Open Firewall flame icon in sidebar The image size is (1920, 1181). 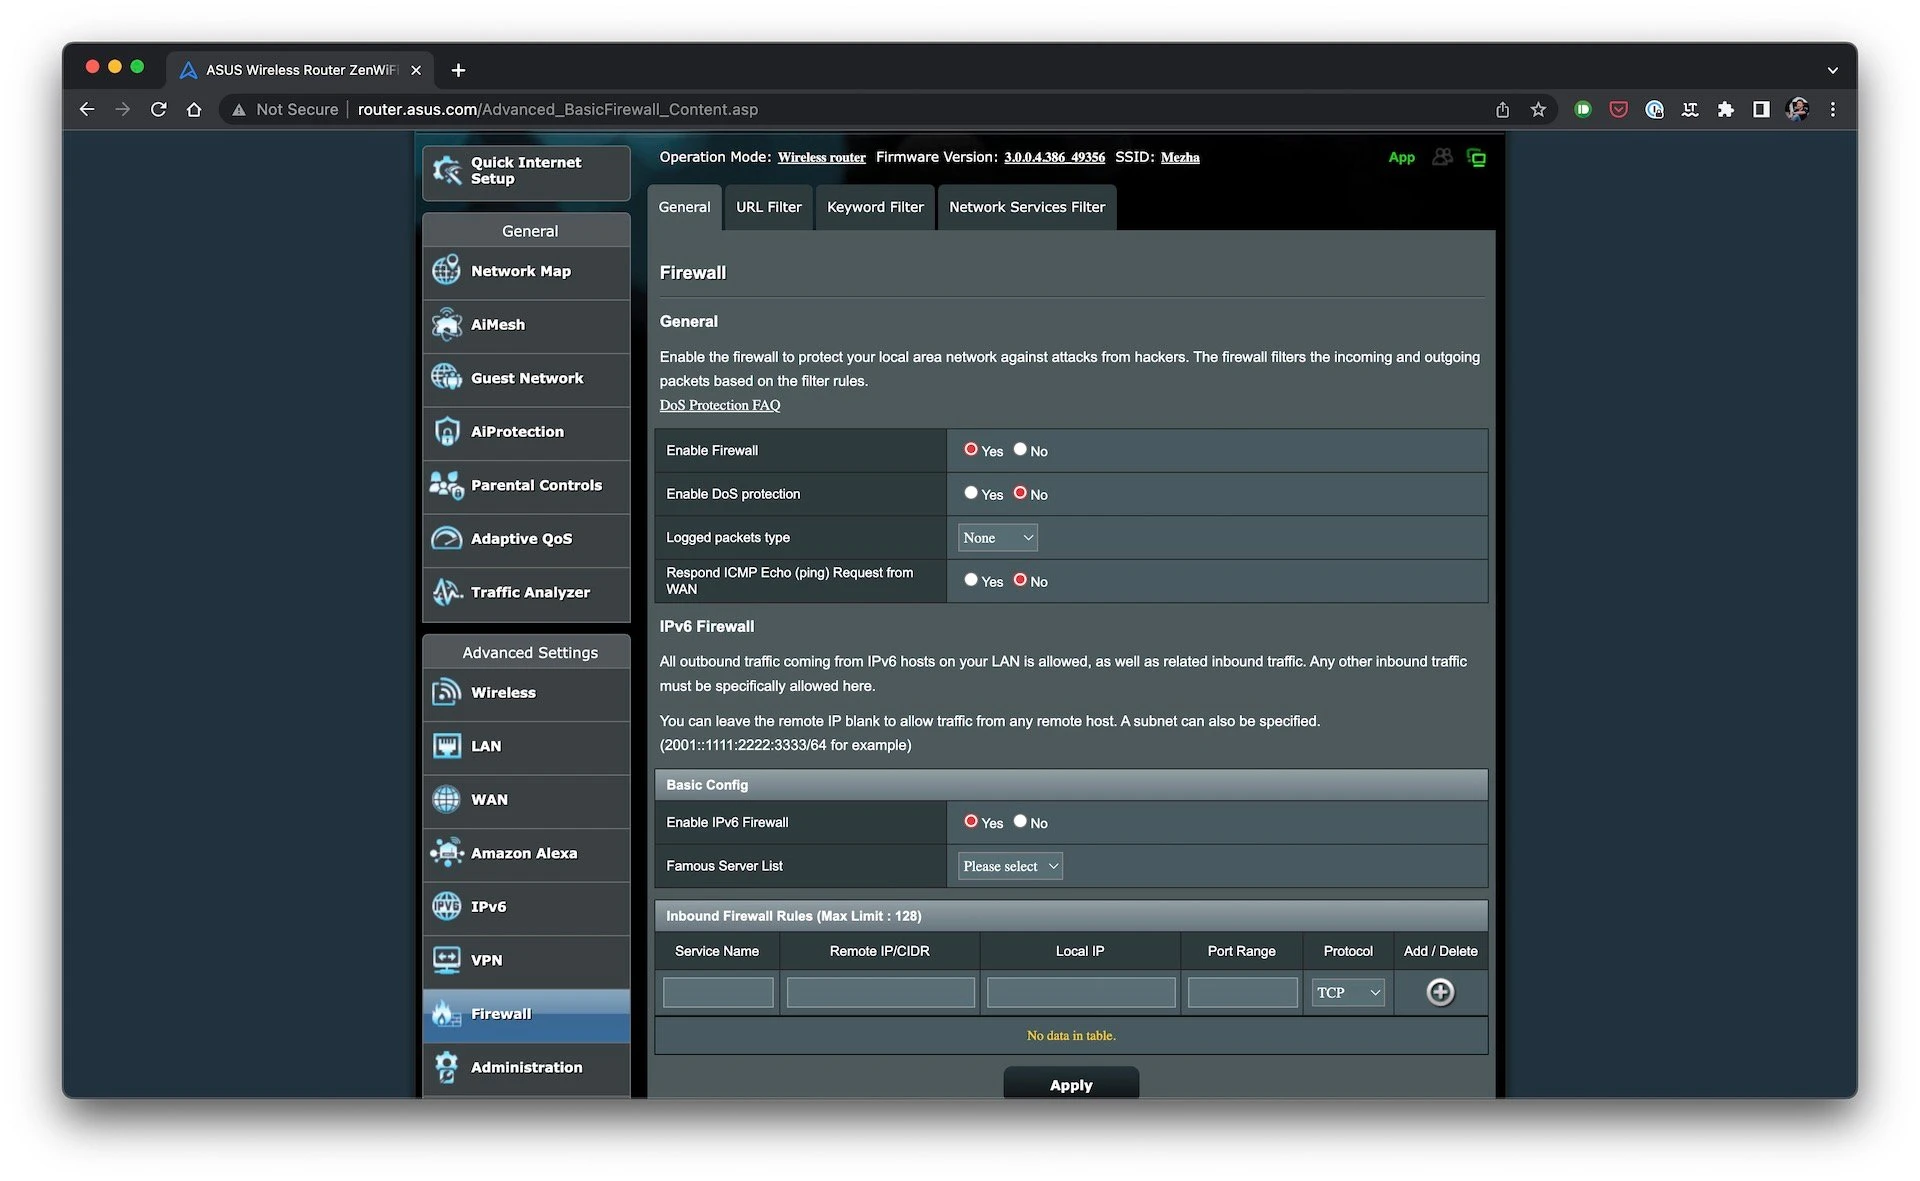[446, 1014]
